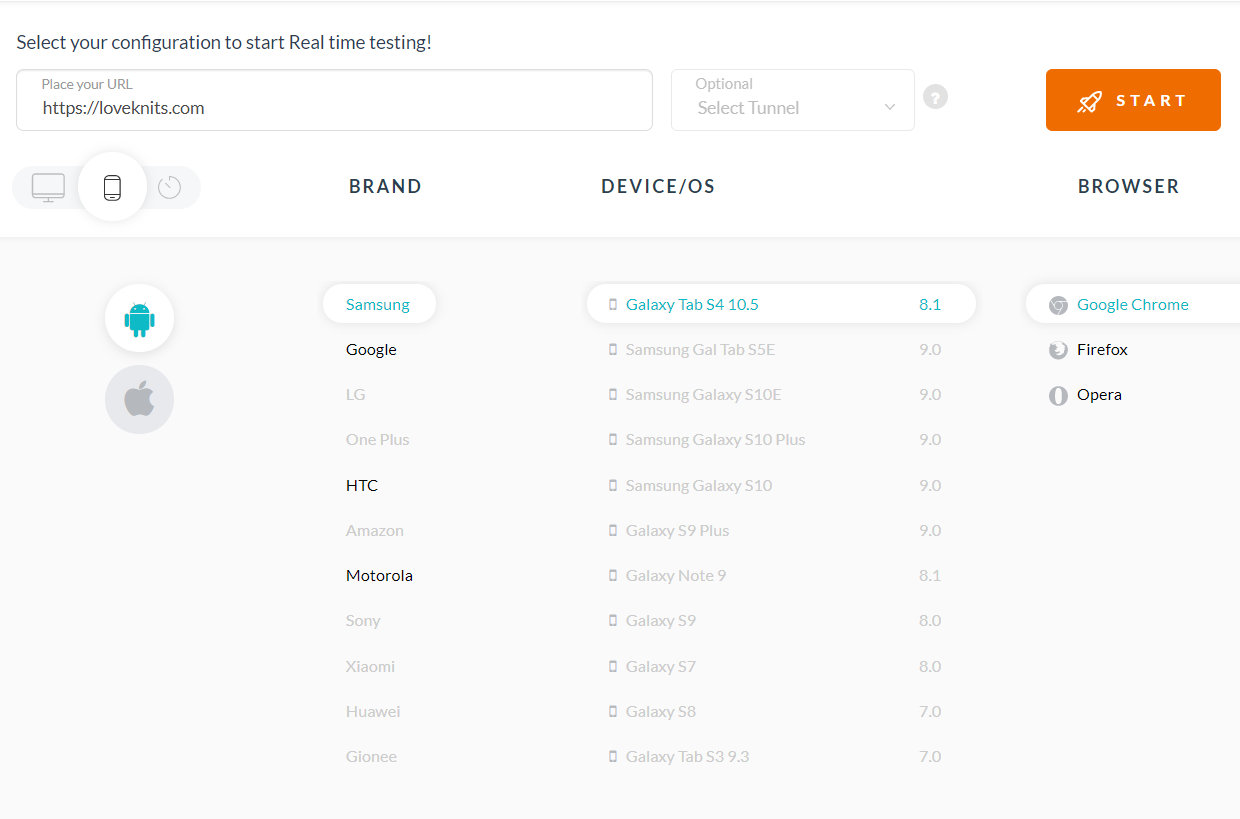Select the Gionee brand

[x=371, y=757]
